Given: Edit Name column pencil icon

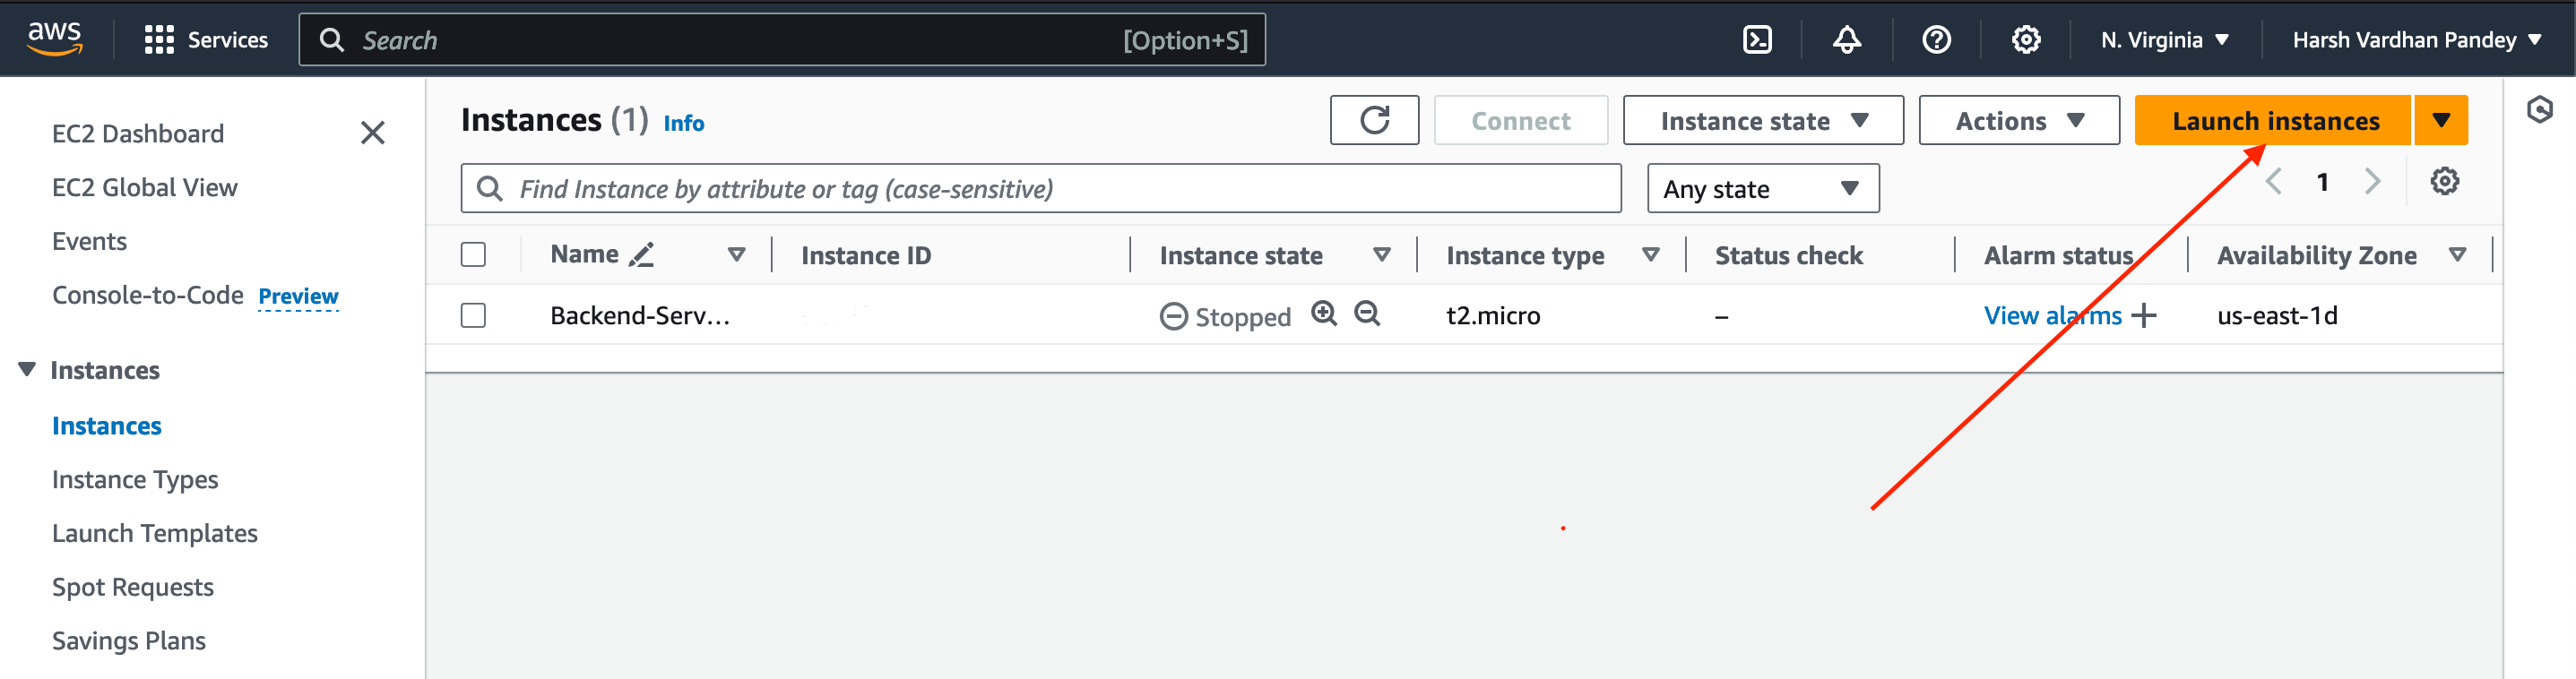Looking at the screenshot, I should pyautogui.click(x=642, y=255).
